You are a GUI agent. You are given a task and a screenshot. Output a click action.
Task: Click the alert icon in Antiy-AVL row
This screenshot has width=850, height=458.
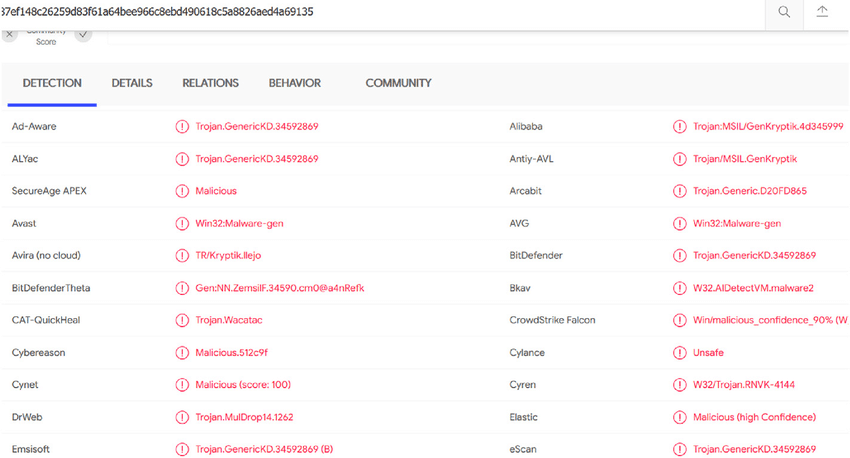pos(679,159)
